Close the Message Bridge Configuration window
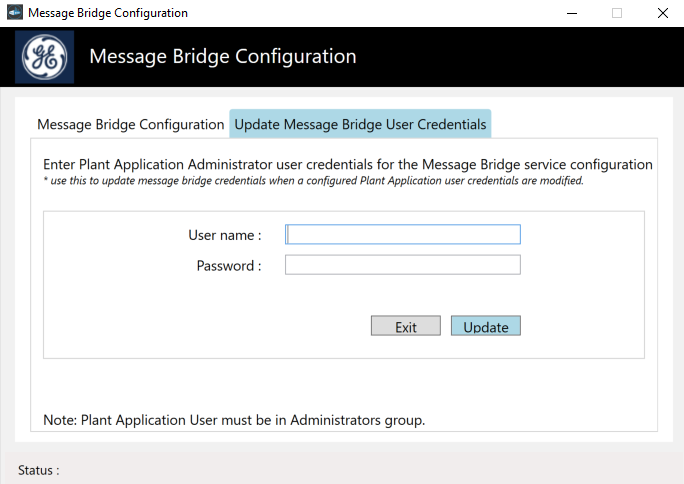This screenshot has height=484, width=684. (663, 13)
